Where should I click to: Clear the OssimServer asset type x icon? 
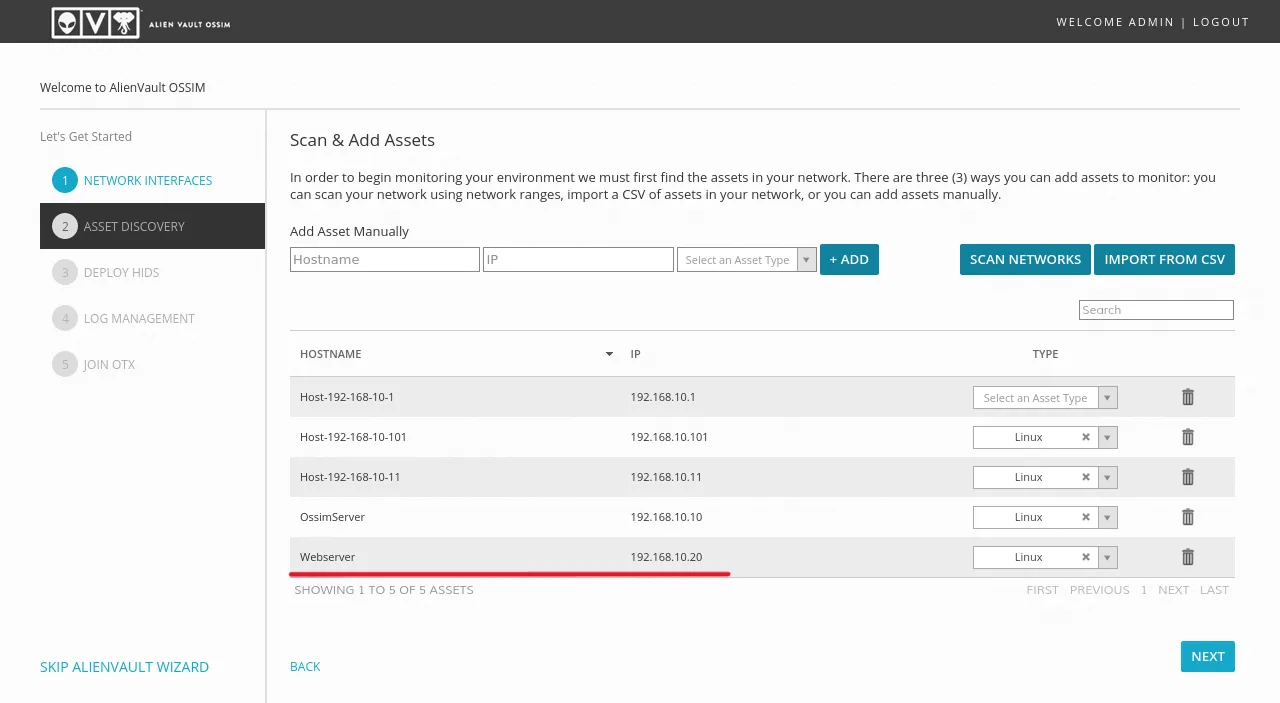point(1085,517)
